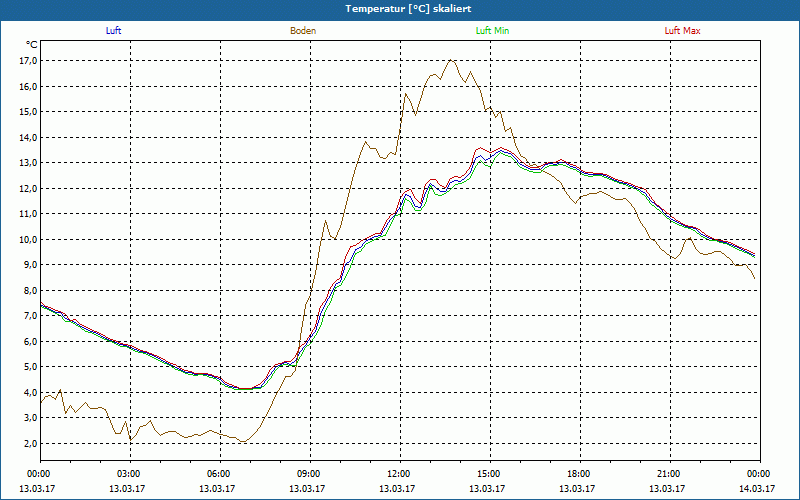Click the 11,0 y-axis value
Image resolution: width=800 pixels, height=500 pixels.
[28, 214]
